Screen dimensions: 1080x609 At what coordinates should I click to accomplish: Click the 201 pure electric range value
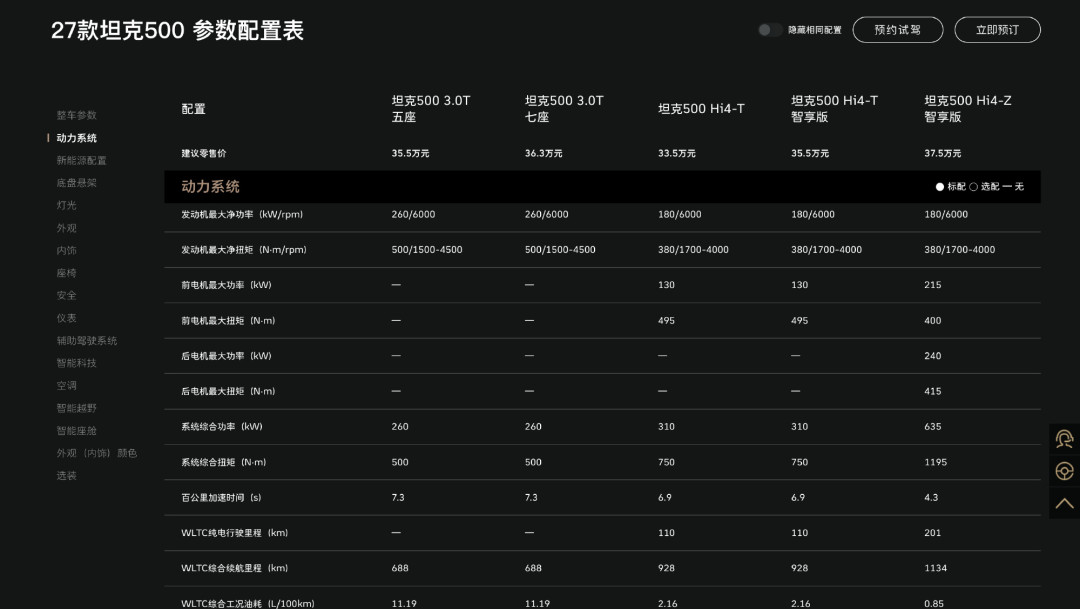(933, 533)
